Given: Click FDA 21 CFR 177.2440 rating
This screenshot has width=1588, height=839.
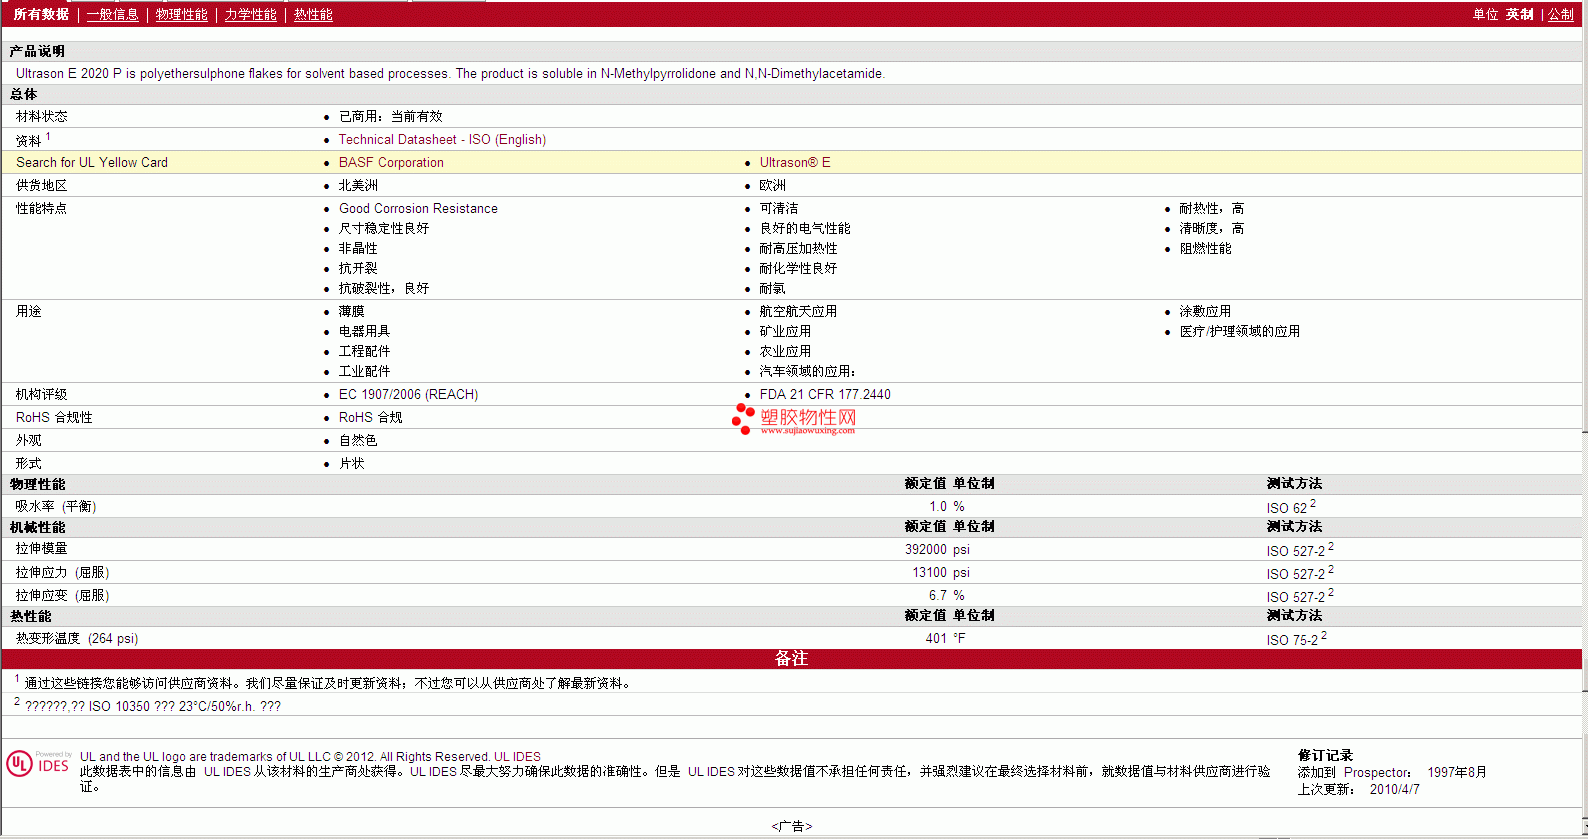Looking at the screenshot, I should point(825,394).
